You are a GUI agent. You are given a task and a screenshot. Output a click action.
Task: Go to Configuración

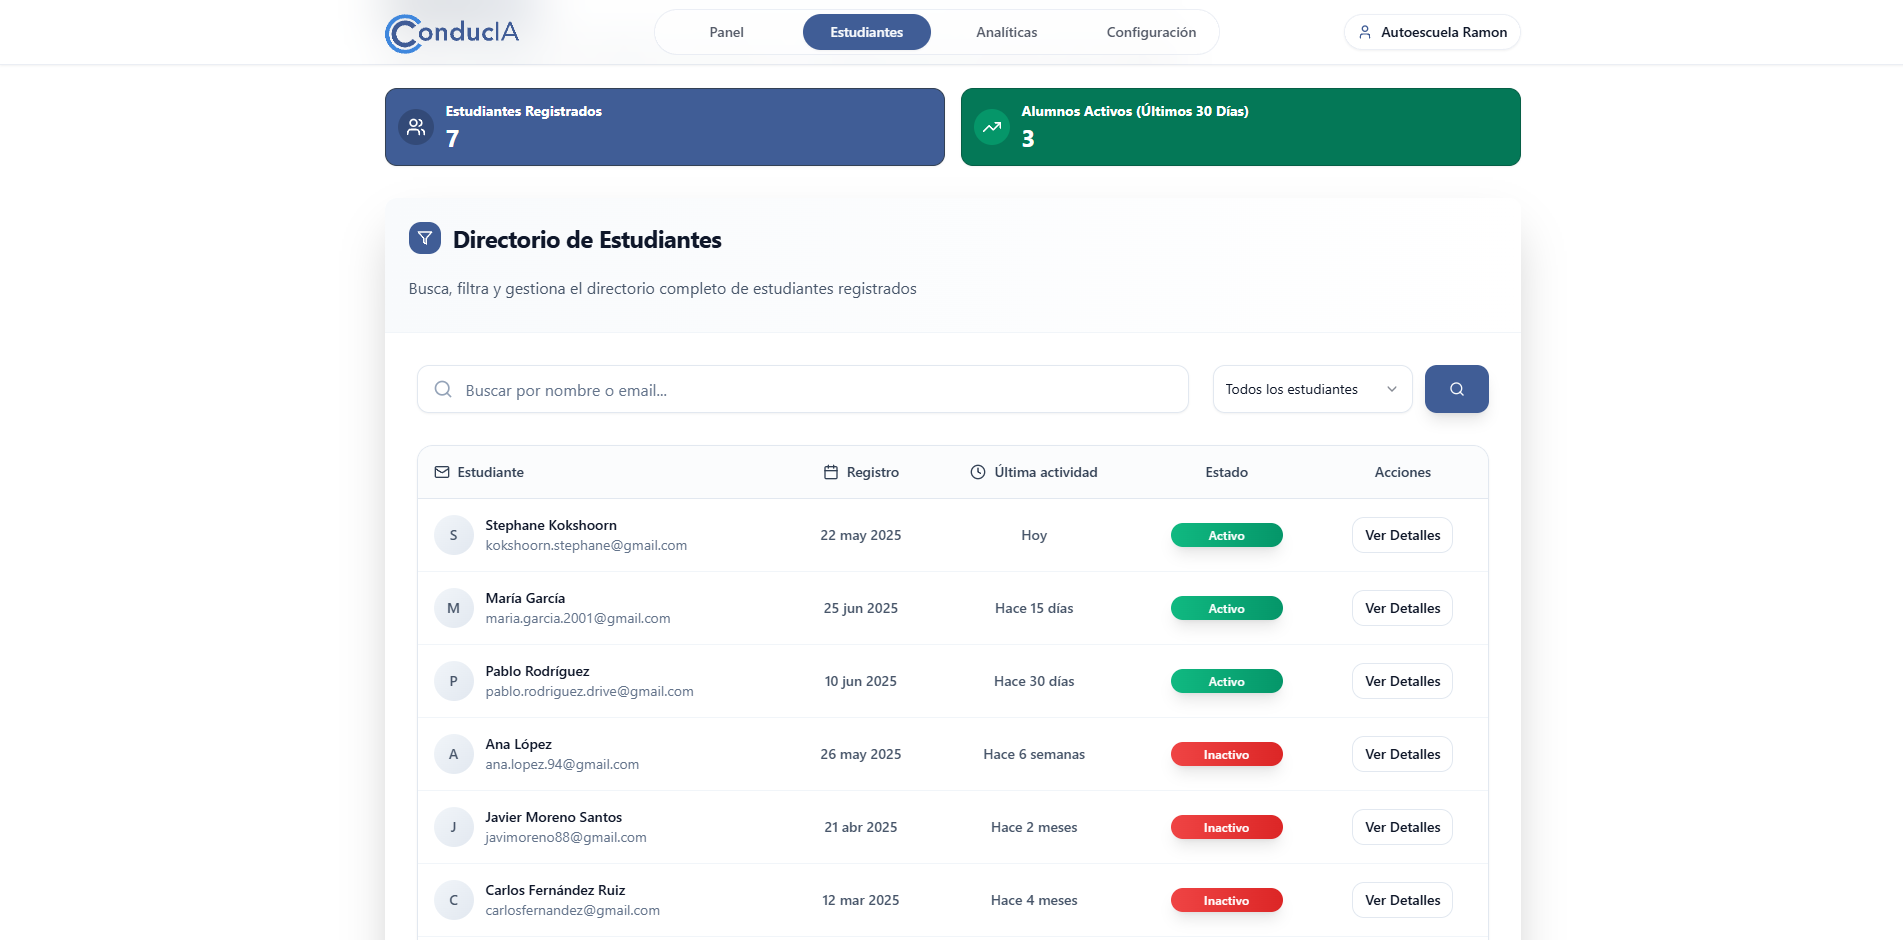(1150, 32)
